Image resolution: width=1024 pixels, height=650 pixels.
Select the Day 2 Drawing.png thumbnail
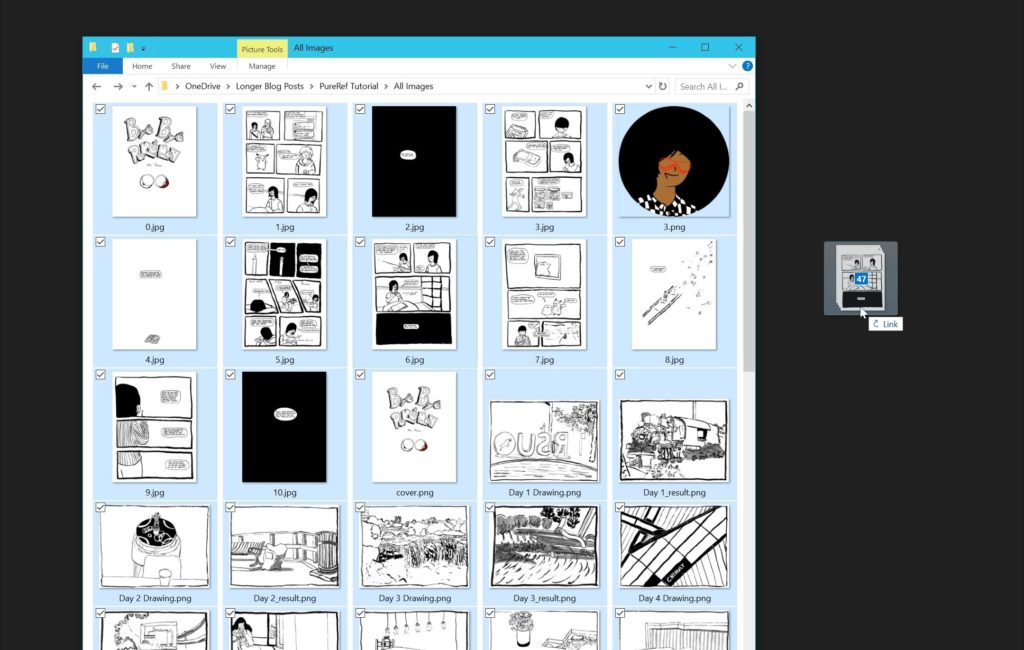click(155, 546)
